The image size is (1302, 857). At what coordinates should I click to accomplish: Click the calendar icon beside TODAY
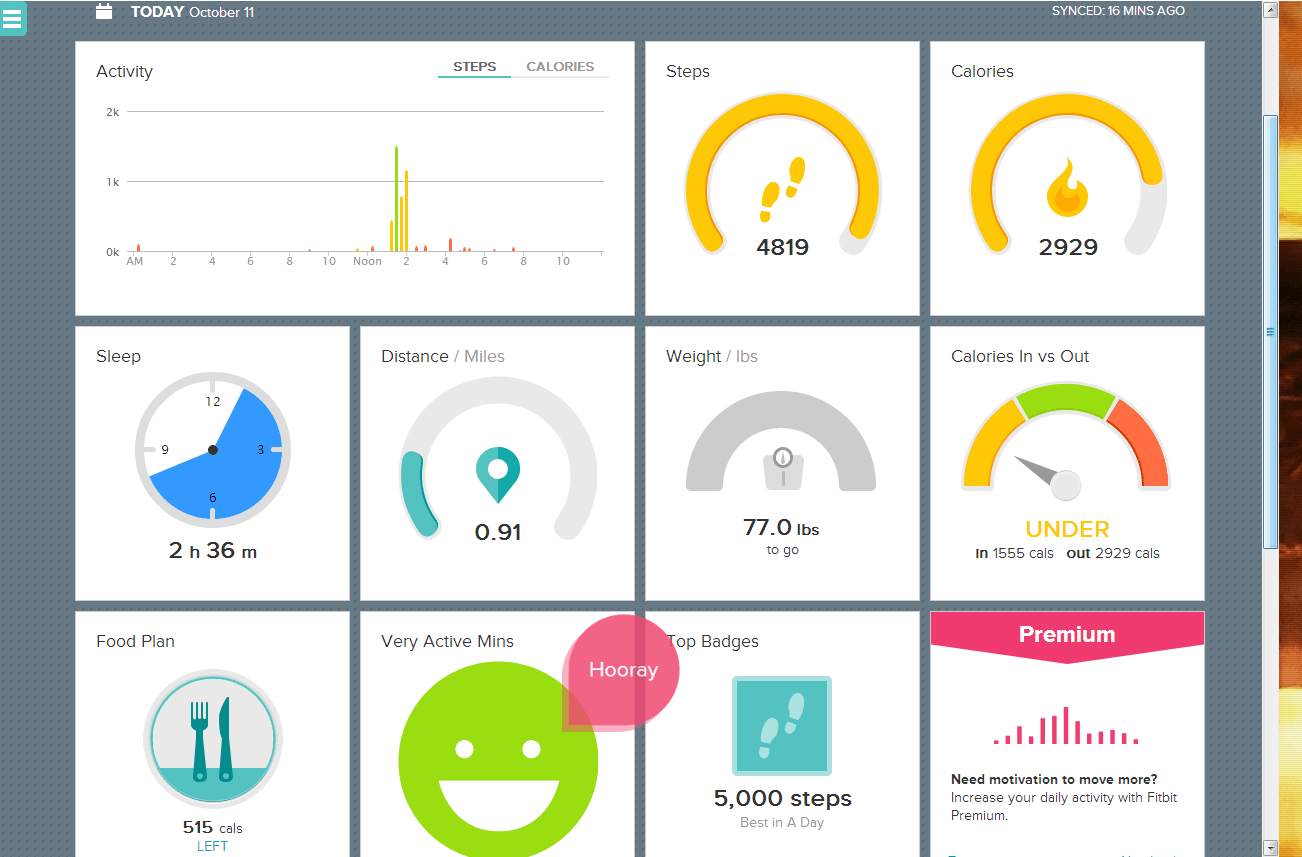click(104, 12)
